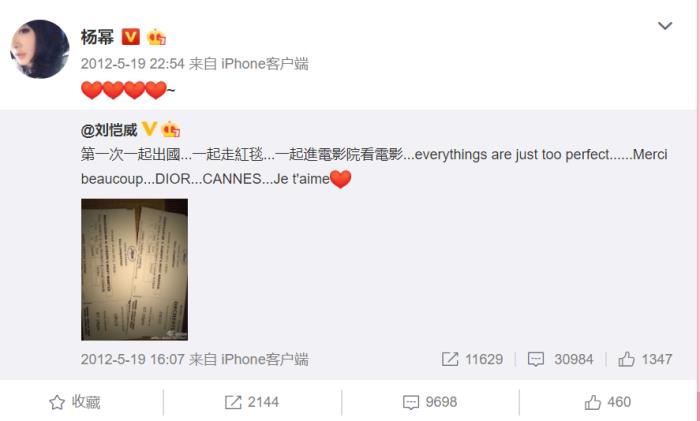Open the post options chevron menu
The height and width of the screenshot is (421, 700).
click(x=665, y=26)
